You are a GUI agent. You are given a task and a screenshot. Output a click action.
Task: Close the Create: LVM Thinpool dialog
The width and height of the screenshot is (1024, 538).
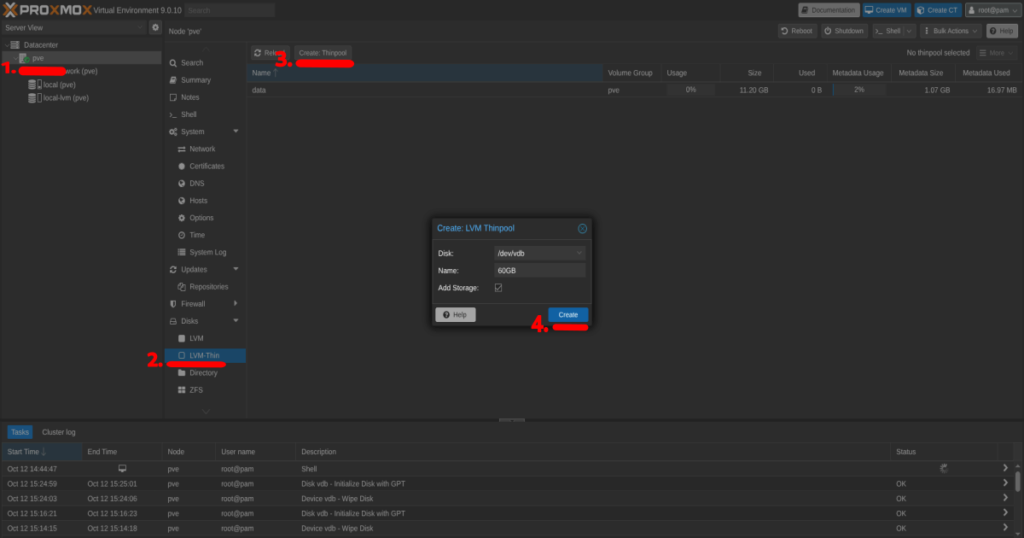coord(582,228)
